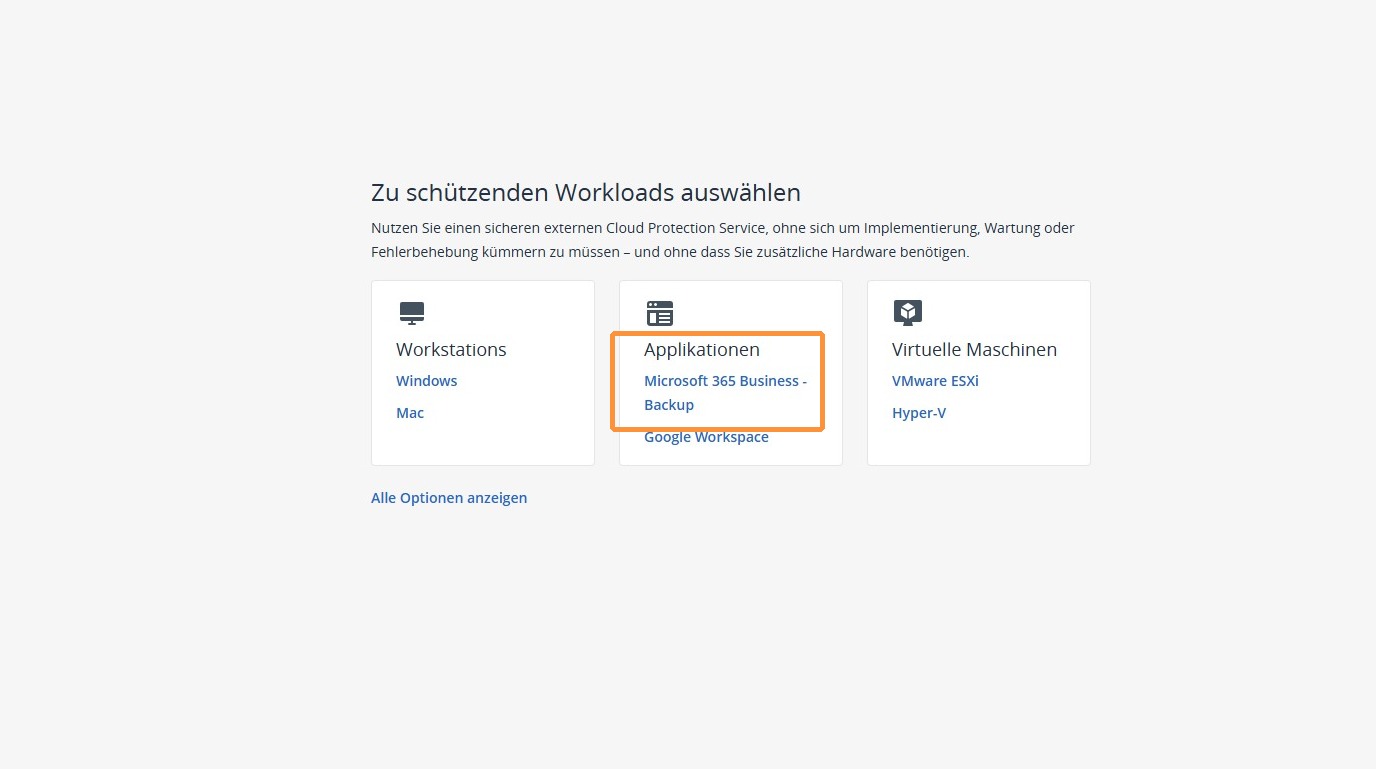Click the Virtuelle Maschinen card heading
The height and width of the screenshot is (769, 1376).
(x=974, y=350)
